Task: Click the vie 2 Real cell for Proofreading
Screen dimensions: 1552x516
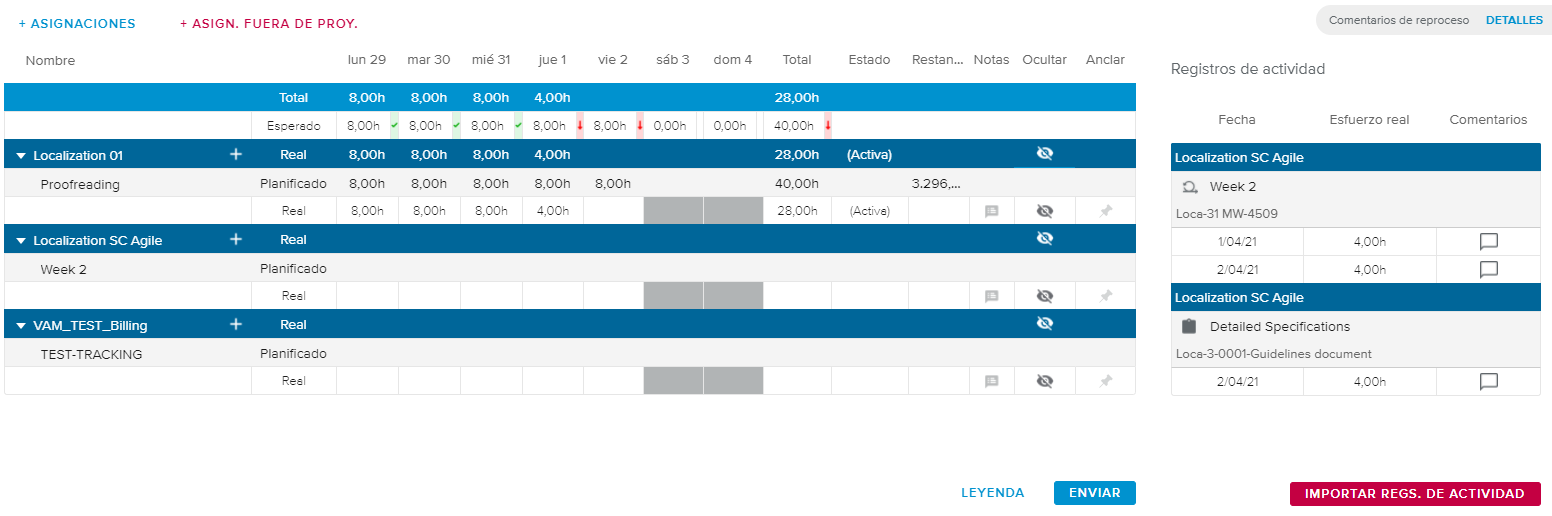Action: point(613,212)
